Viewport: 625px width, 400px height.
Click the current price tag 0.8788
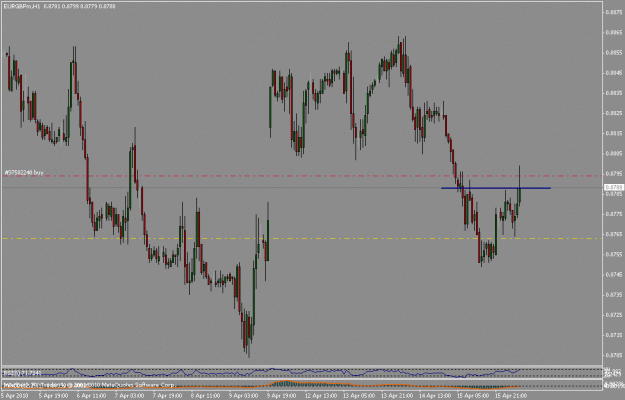614,187
